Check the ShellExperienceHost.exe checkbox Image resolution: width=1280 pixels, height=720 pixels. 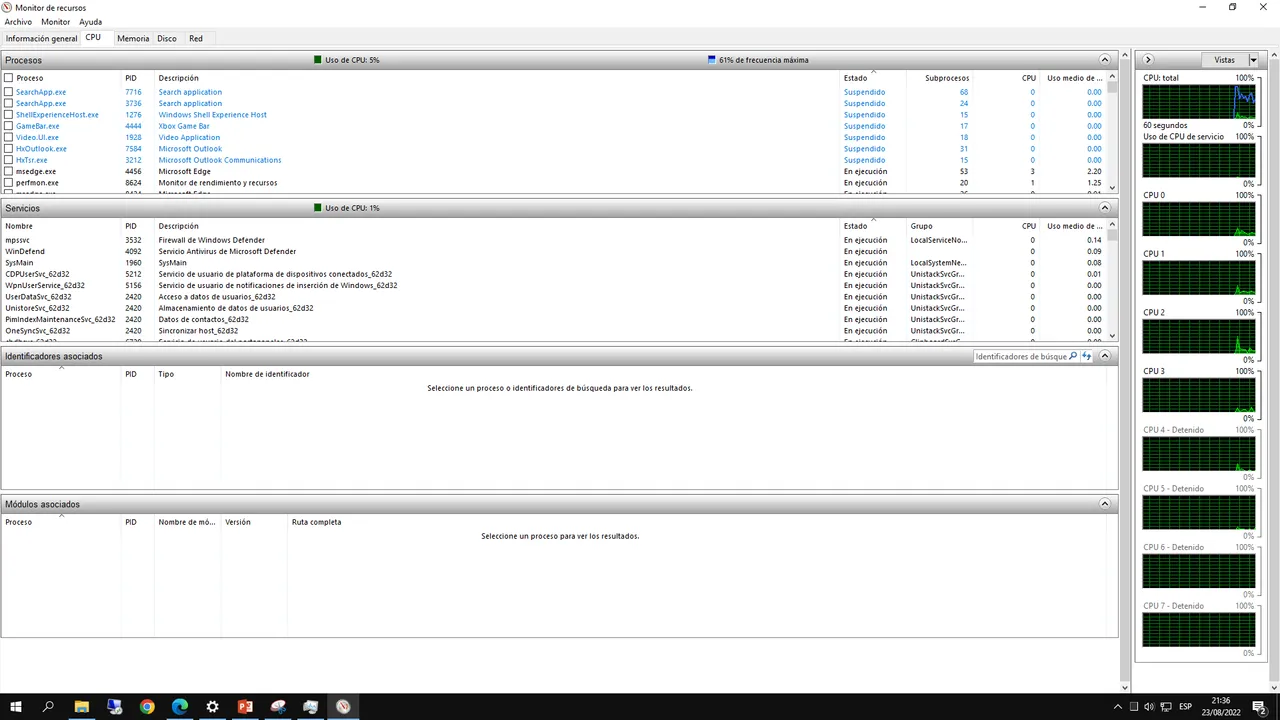tap(9, 115)
